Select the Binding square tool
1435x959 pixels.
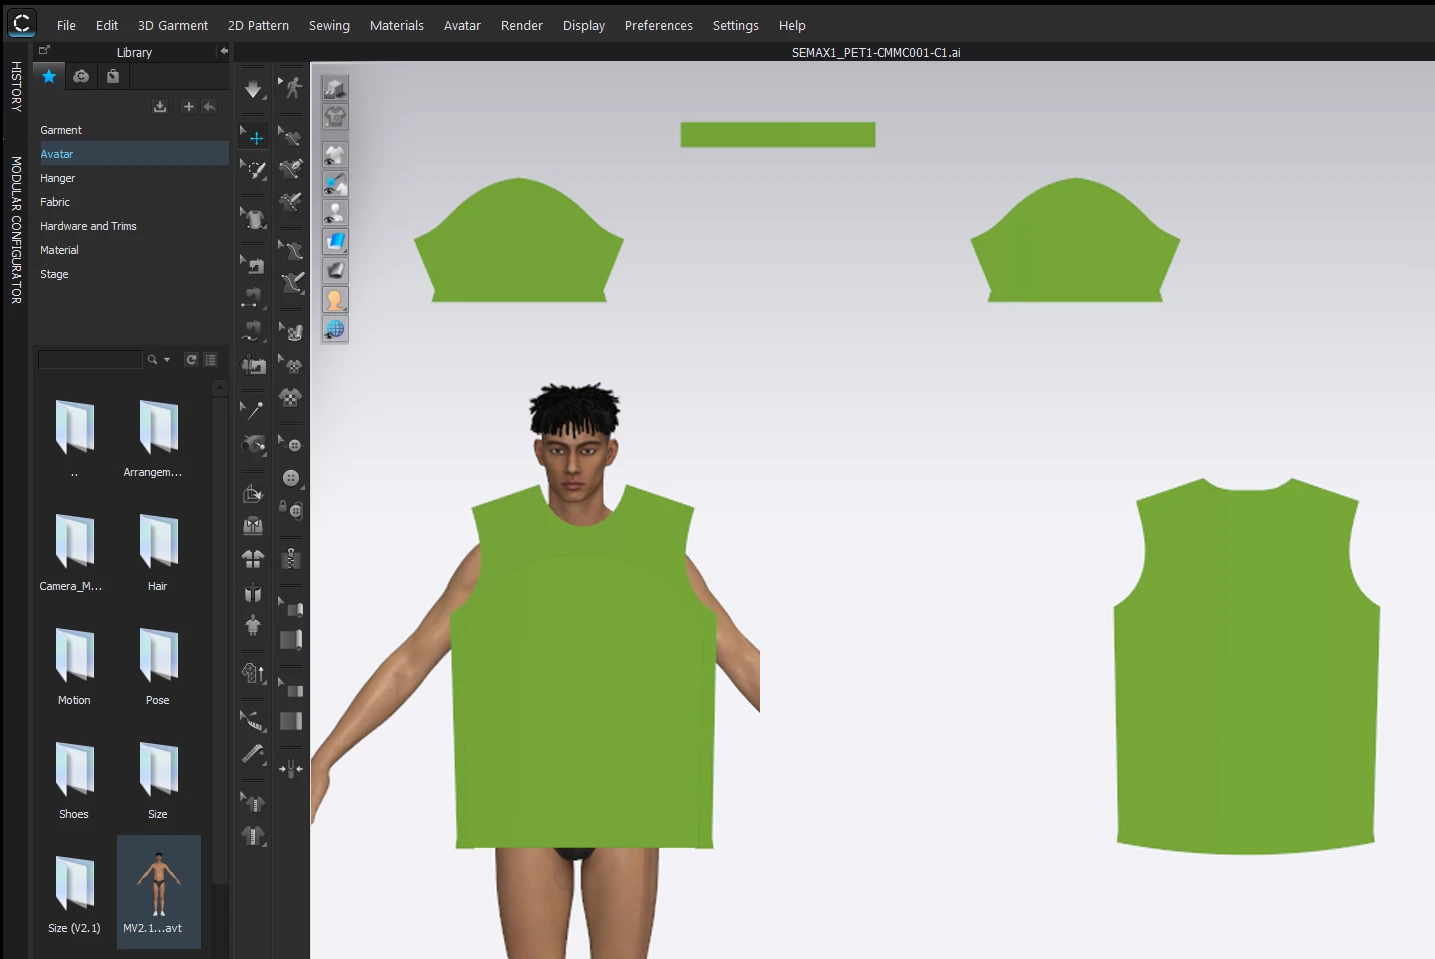click(291, 721)
